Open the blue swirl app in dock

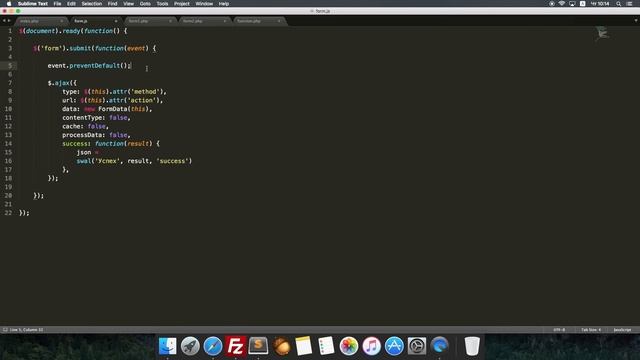point(439,346)
